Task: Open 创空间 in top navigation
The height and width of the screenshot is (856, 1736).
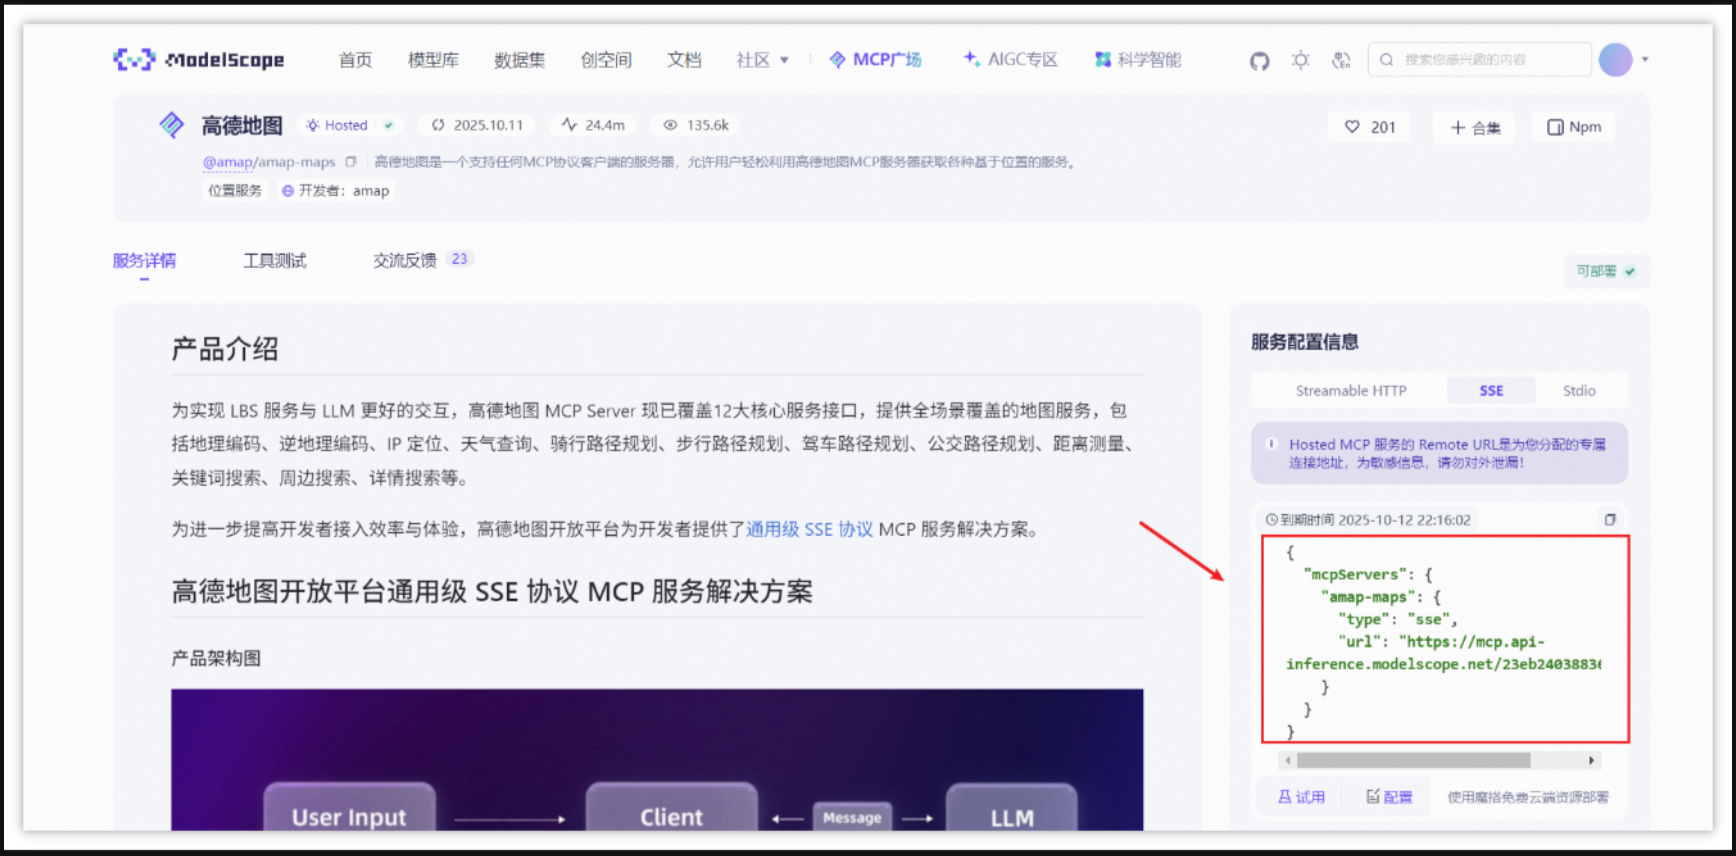Action: click(x=606, y=60)
